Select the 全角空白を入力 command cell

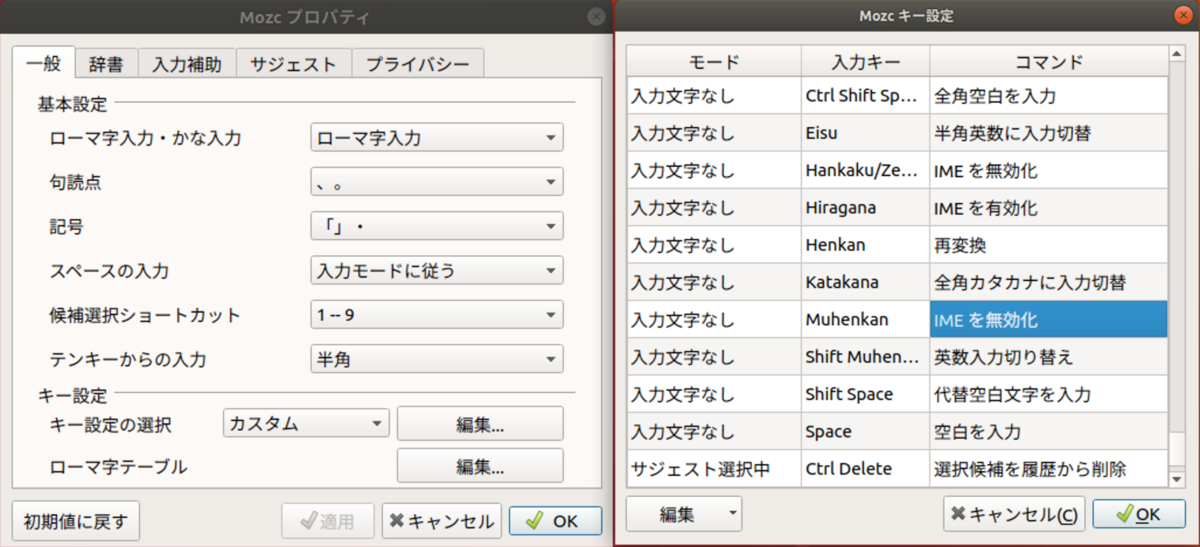tap(1048, 96)
